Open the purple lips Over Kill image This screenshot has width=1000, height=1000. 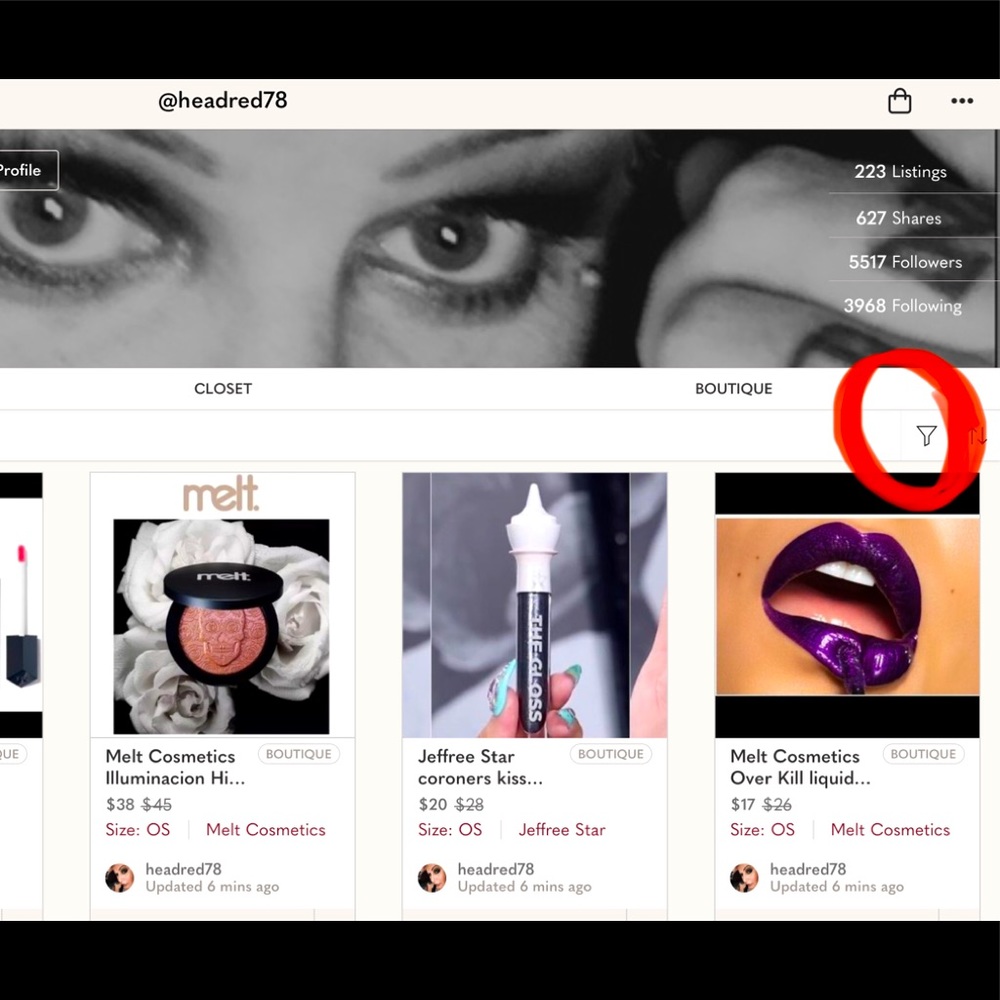(x=847, y=605)
